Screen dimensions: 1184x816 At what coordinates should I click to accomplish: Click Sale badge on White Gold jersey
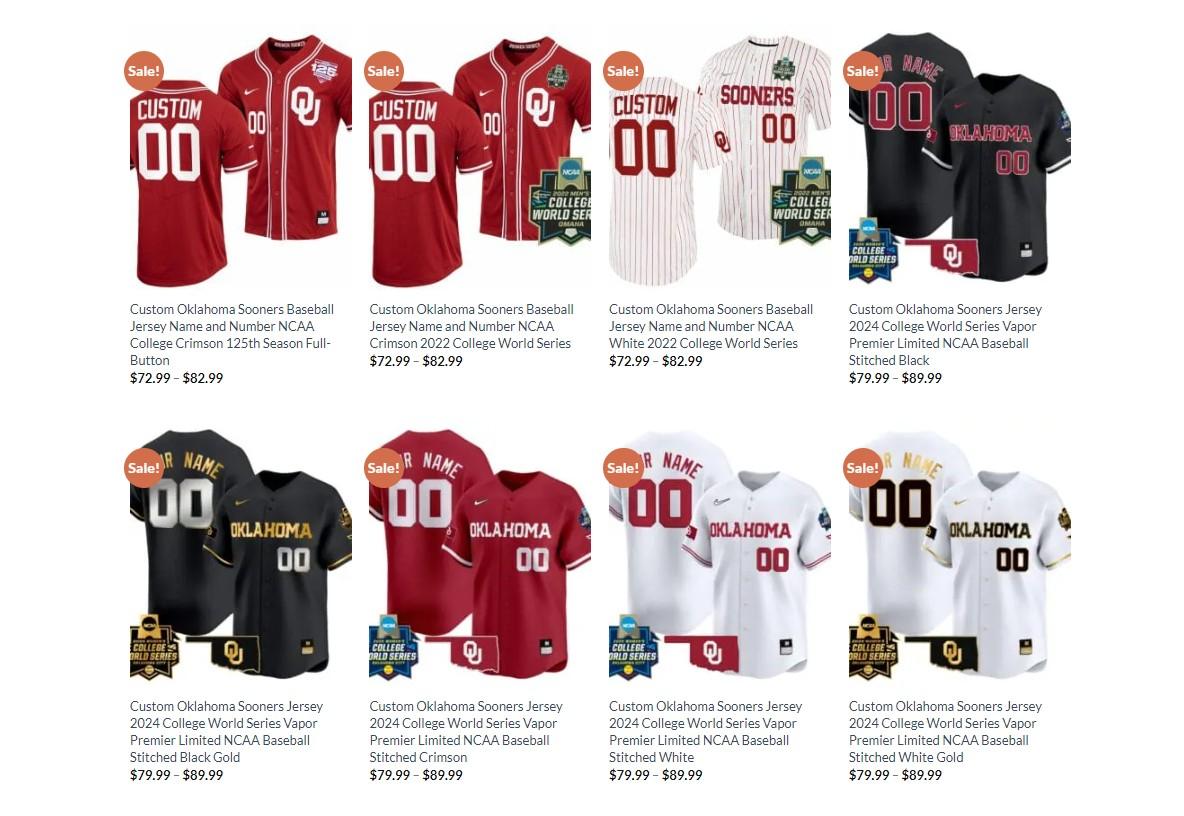coord(862,468)
